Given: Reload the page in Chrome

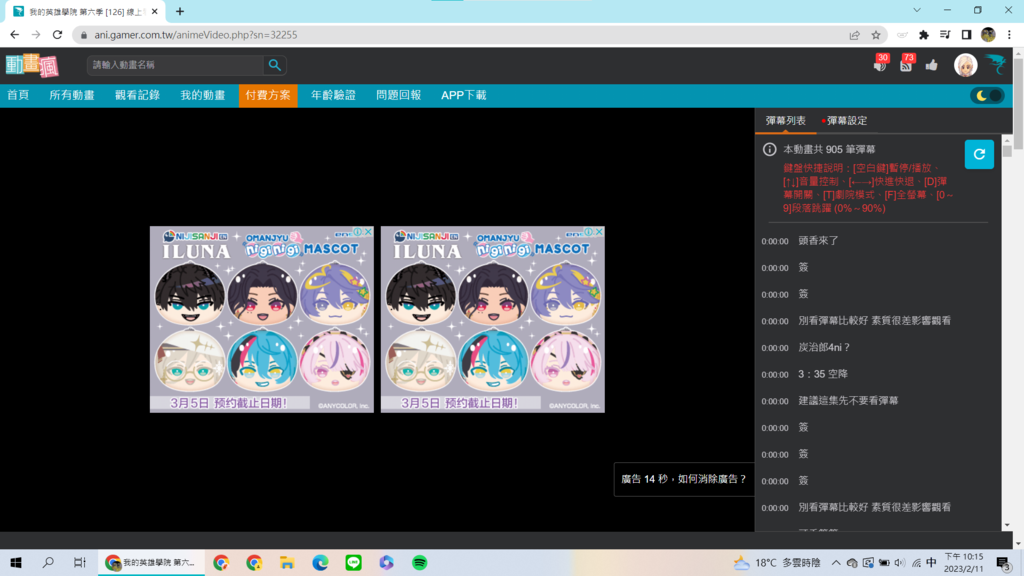Looking at the screenshot, I should (x=57, y=35).
